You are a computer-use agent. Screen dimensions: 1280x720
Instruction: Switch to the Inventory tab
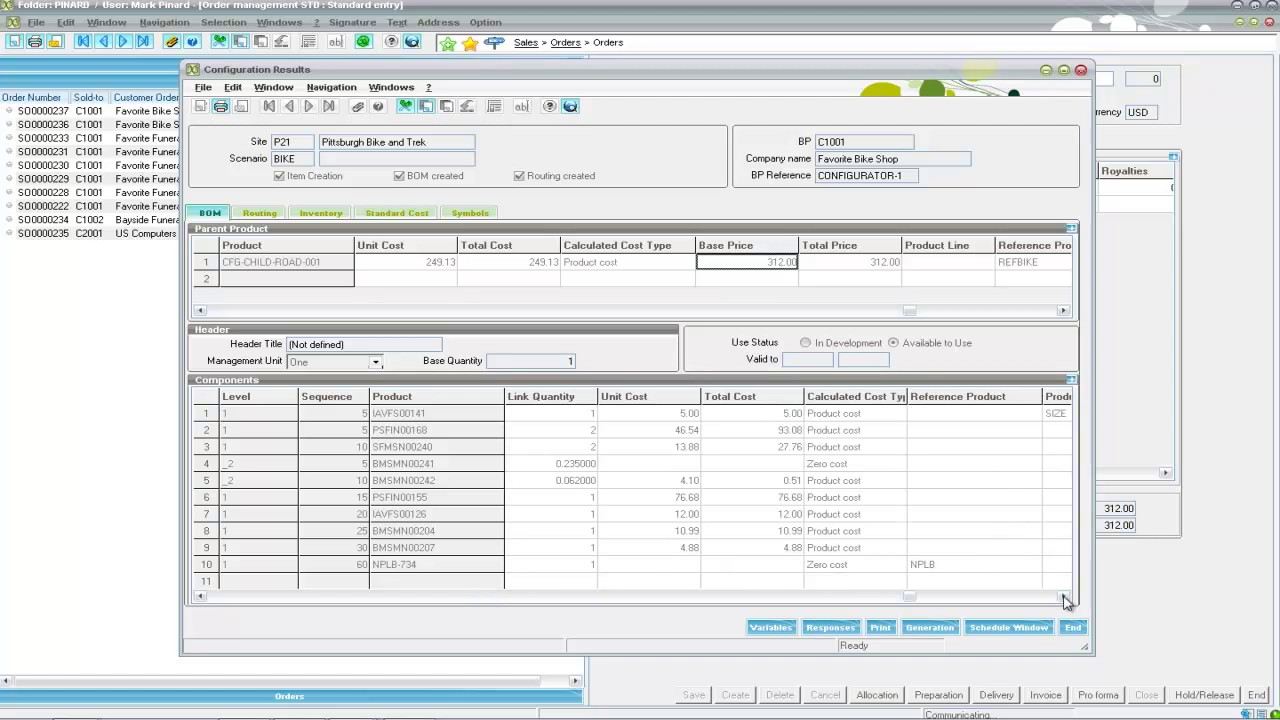tap(321, 213)
